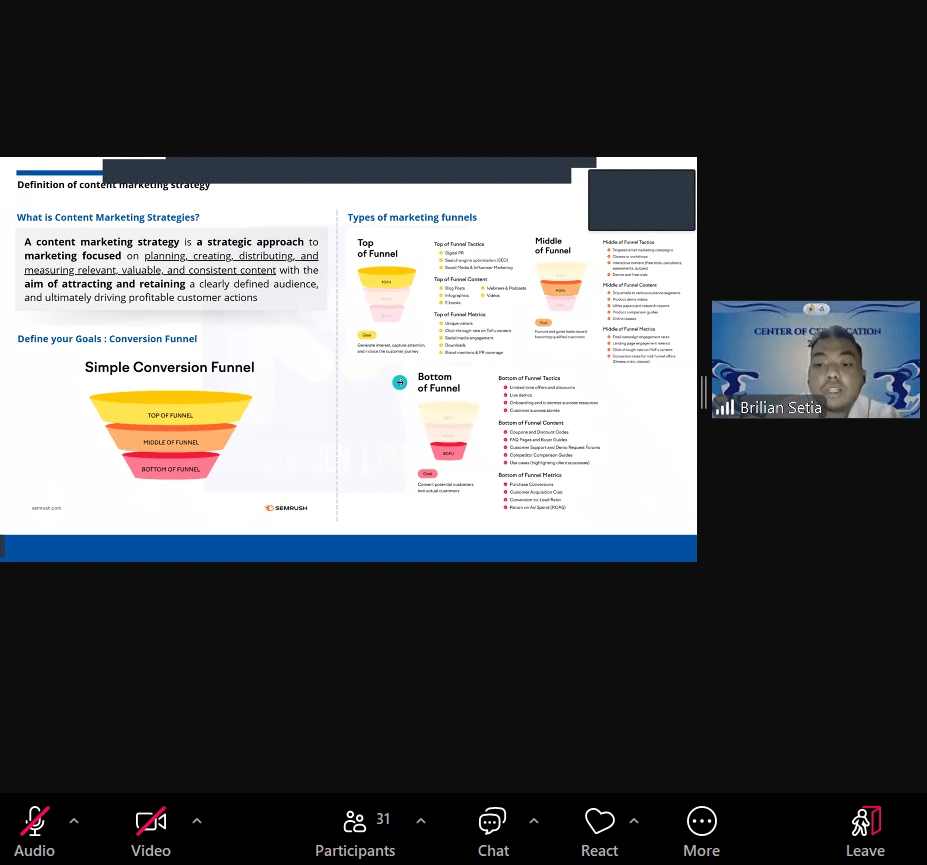Image resolution: width=927 pixels, height=865 pixels.
Task: Click the signal strength bars on Brilian's video
Action: pos(724,407)
